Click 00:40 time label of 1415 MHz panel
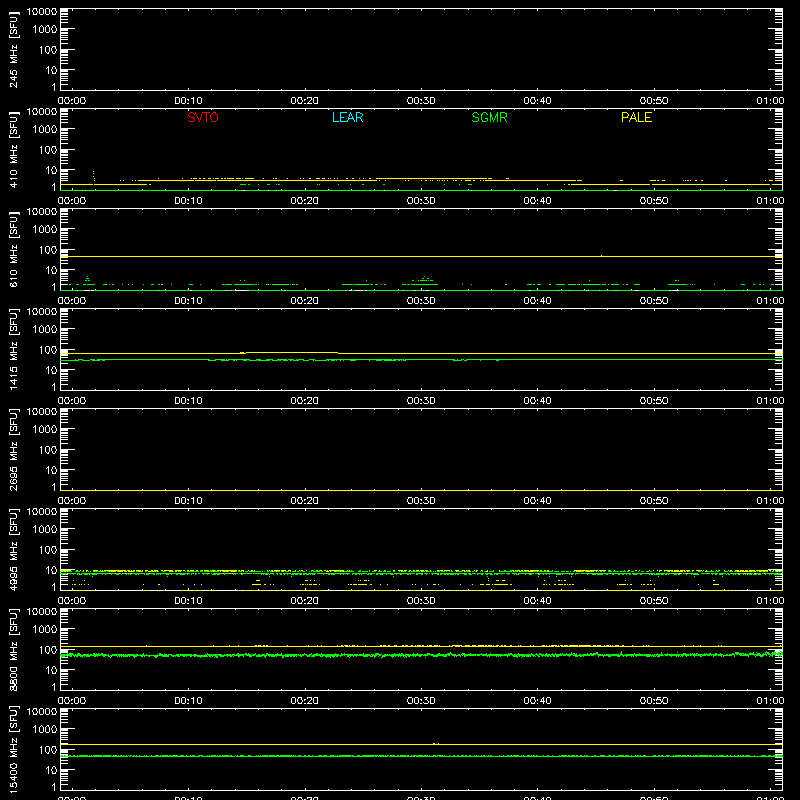 point(537,401)
